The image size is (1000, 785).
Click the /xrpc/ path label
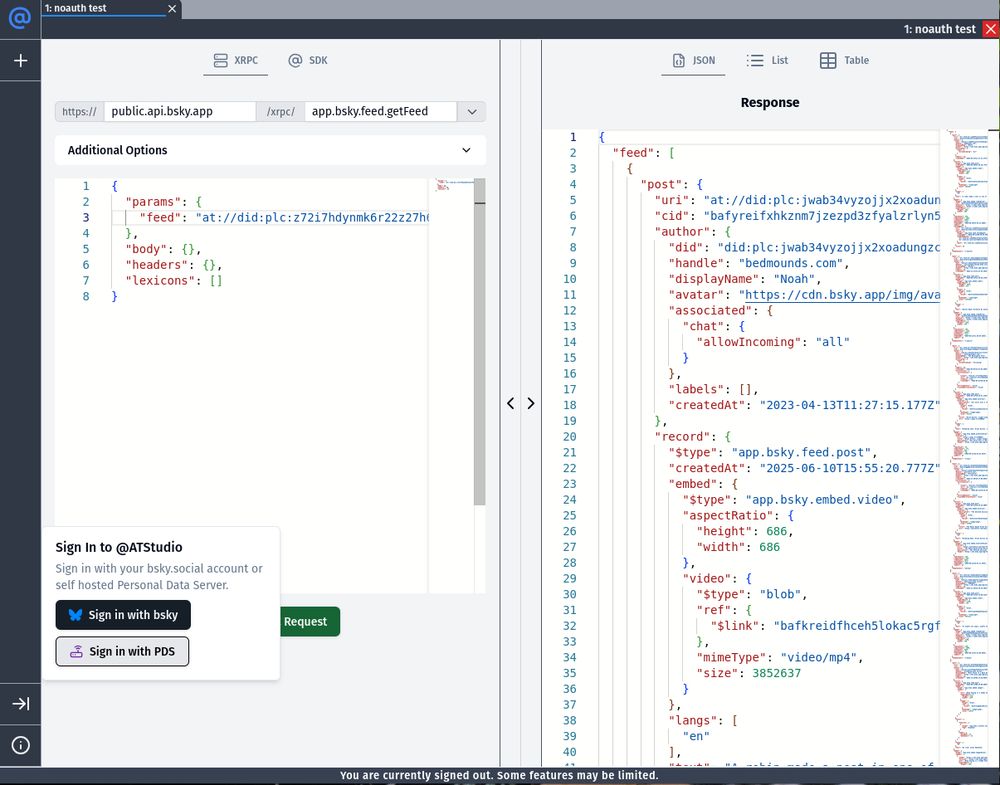pos(281,112)
